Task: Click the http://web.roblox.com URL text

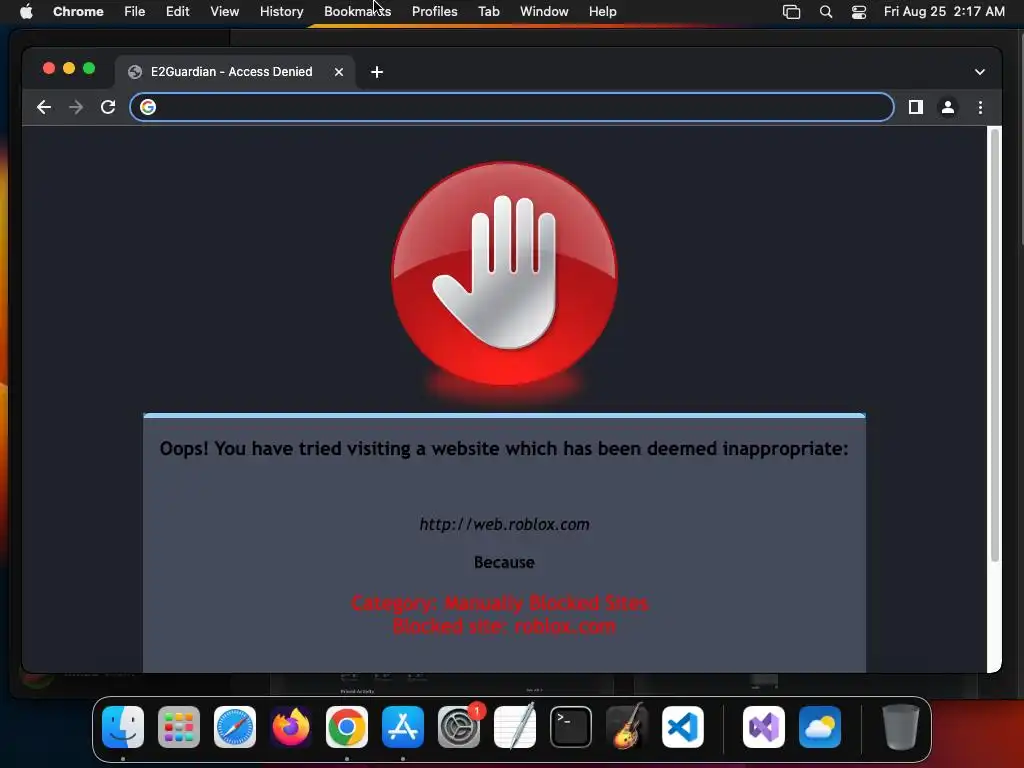Action: 504,524
